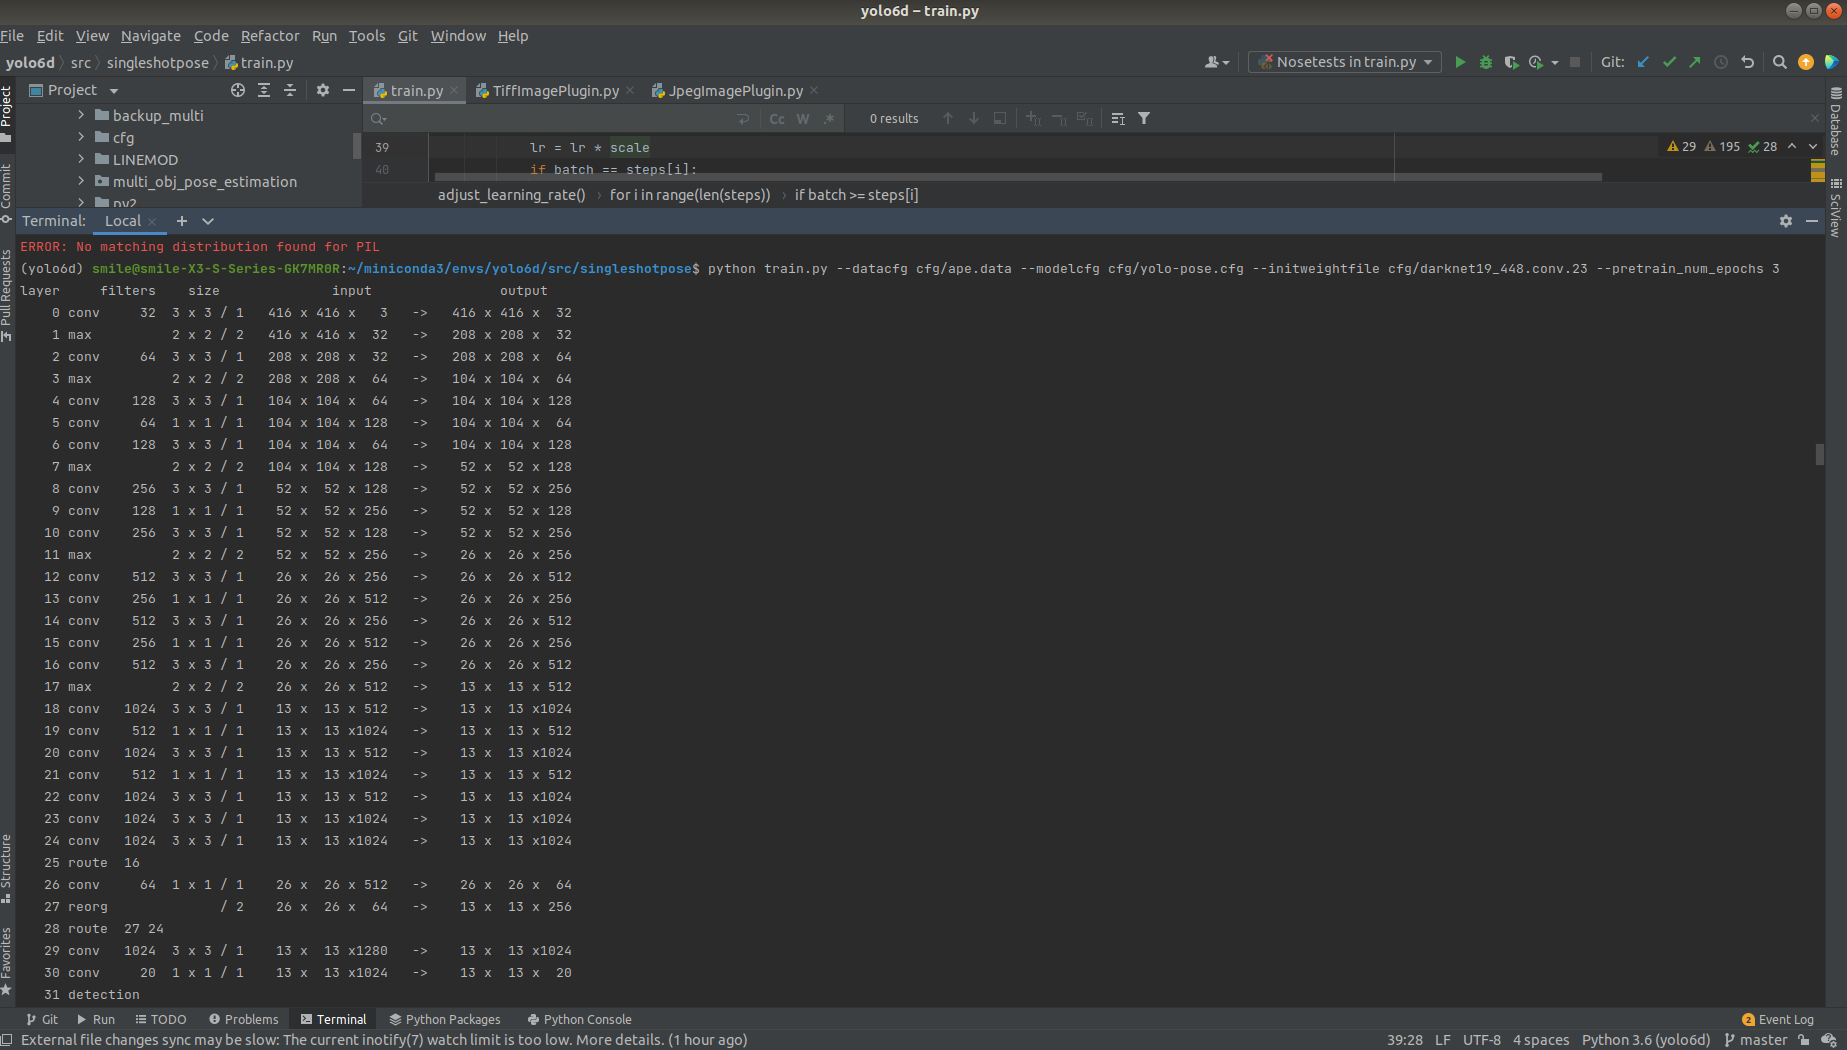
Task: Open Project panel gear options
Action: tap(323, 90)
